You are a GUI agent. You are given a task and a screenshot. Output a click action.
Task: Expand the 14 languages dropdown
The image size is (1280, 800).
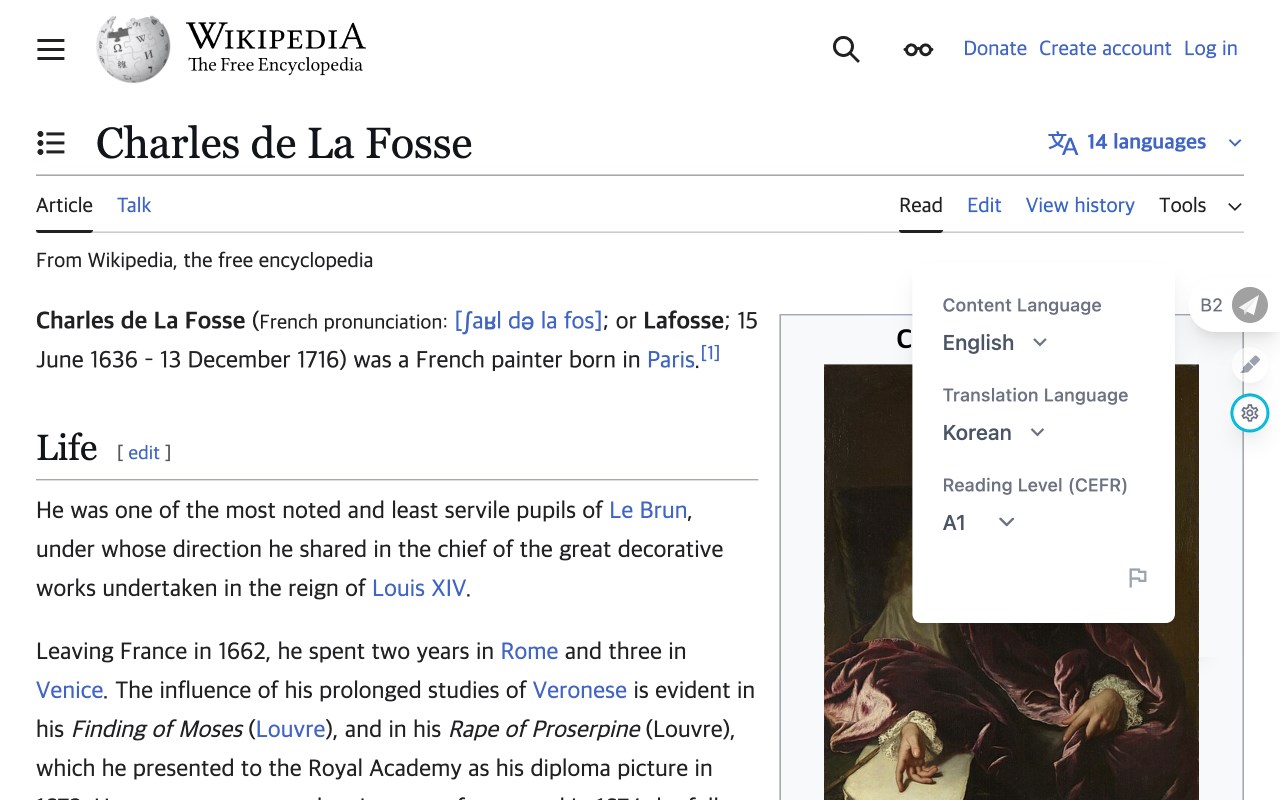click(1145, 142)
